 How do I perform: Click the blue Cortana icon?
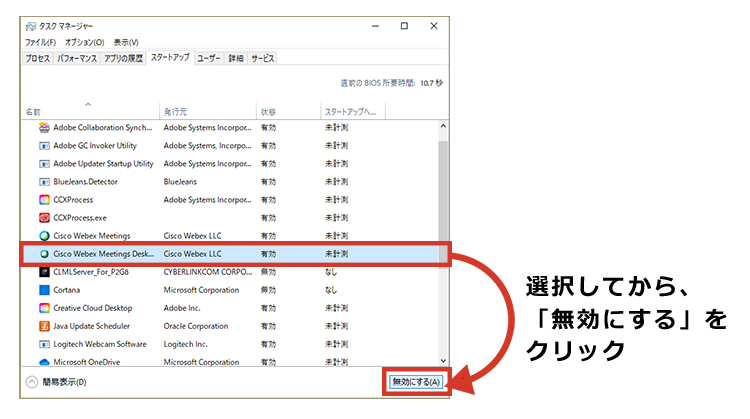coord(44,290)
